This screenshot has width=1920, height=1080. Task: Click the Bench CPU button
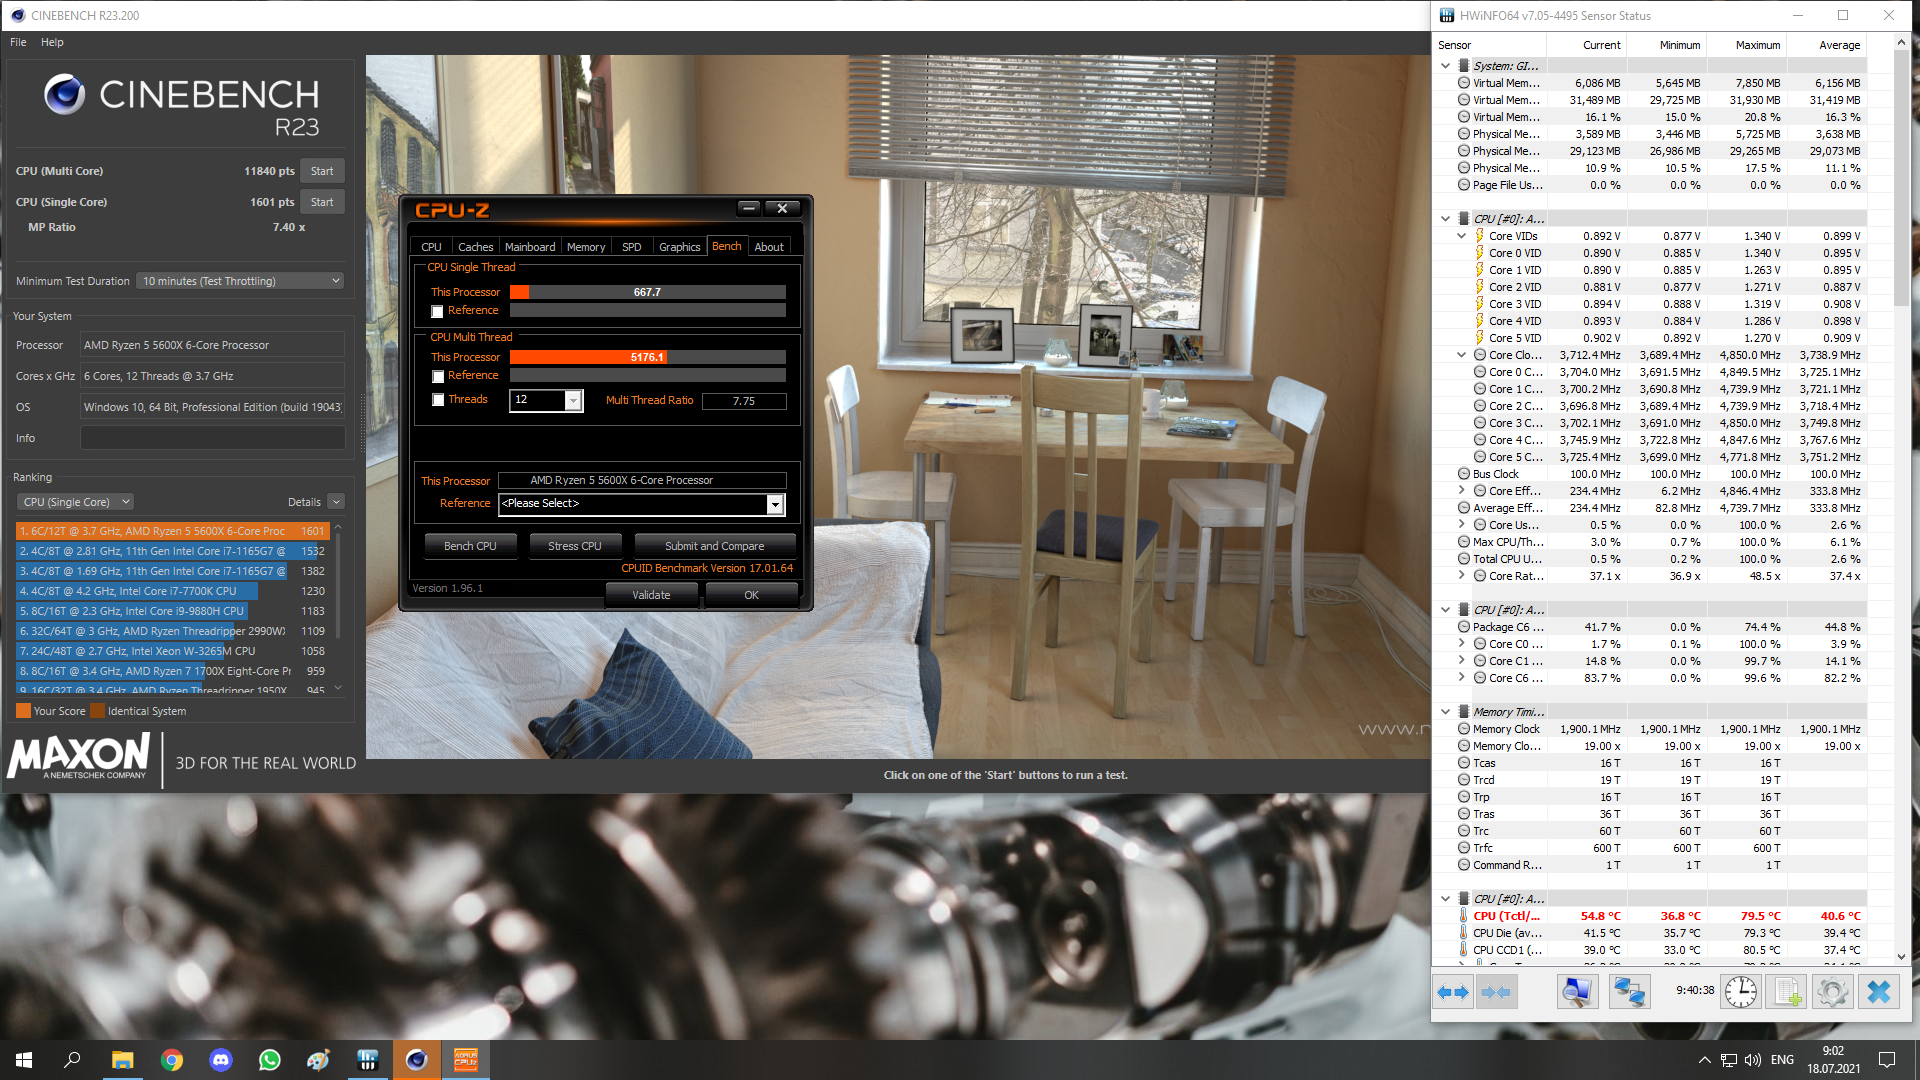click(x=470, y=546)
